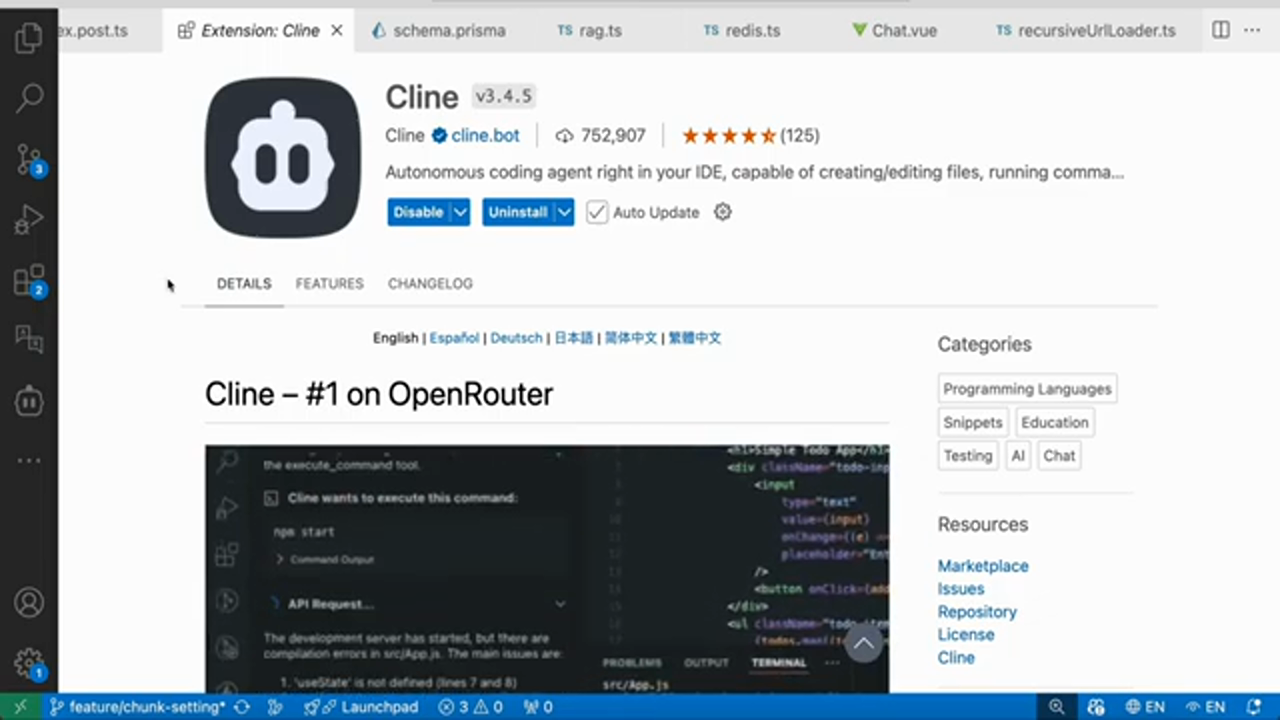Image resolution: width=1280 pixels, height=720 pixels.
Task: Click the star rating (125)
Action: (x=750, y=136)
